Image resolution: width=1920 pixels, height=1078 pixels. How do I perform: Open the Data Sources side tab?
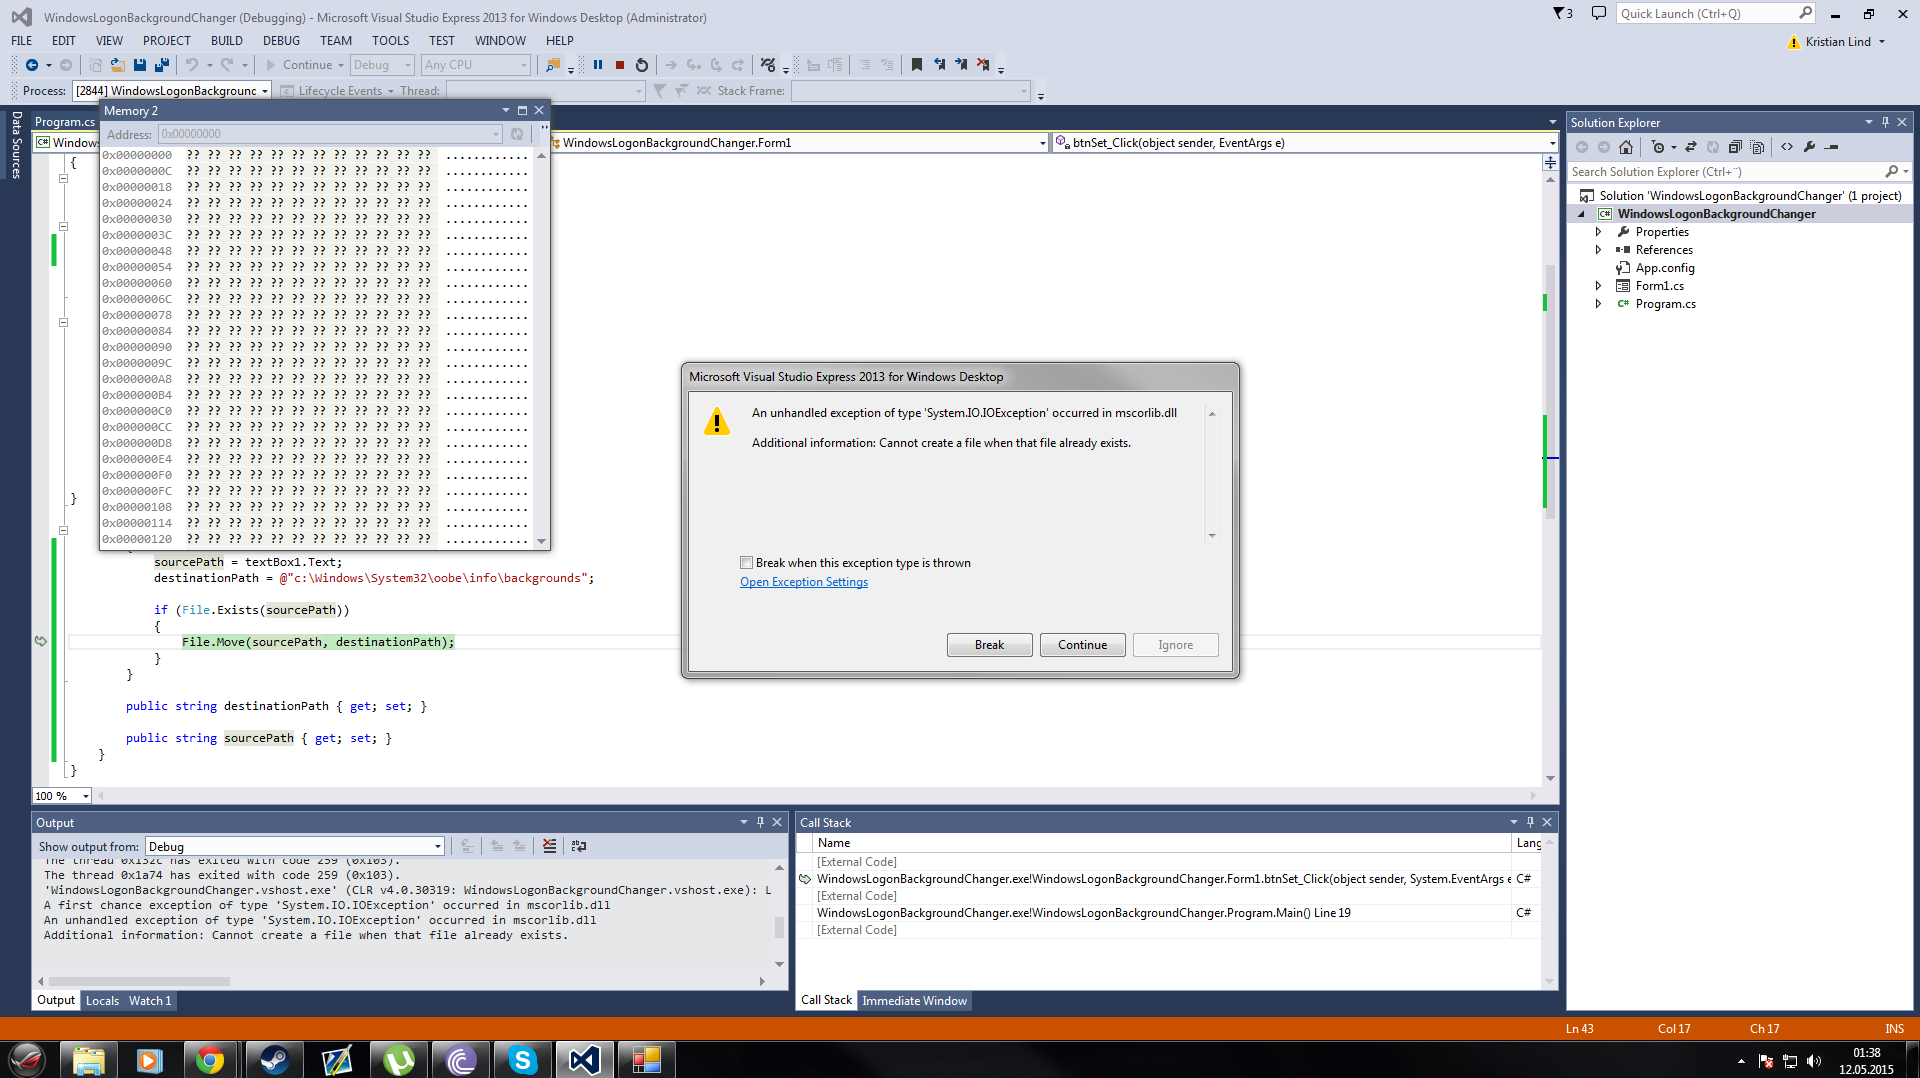tap(17, 145)
